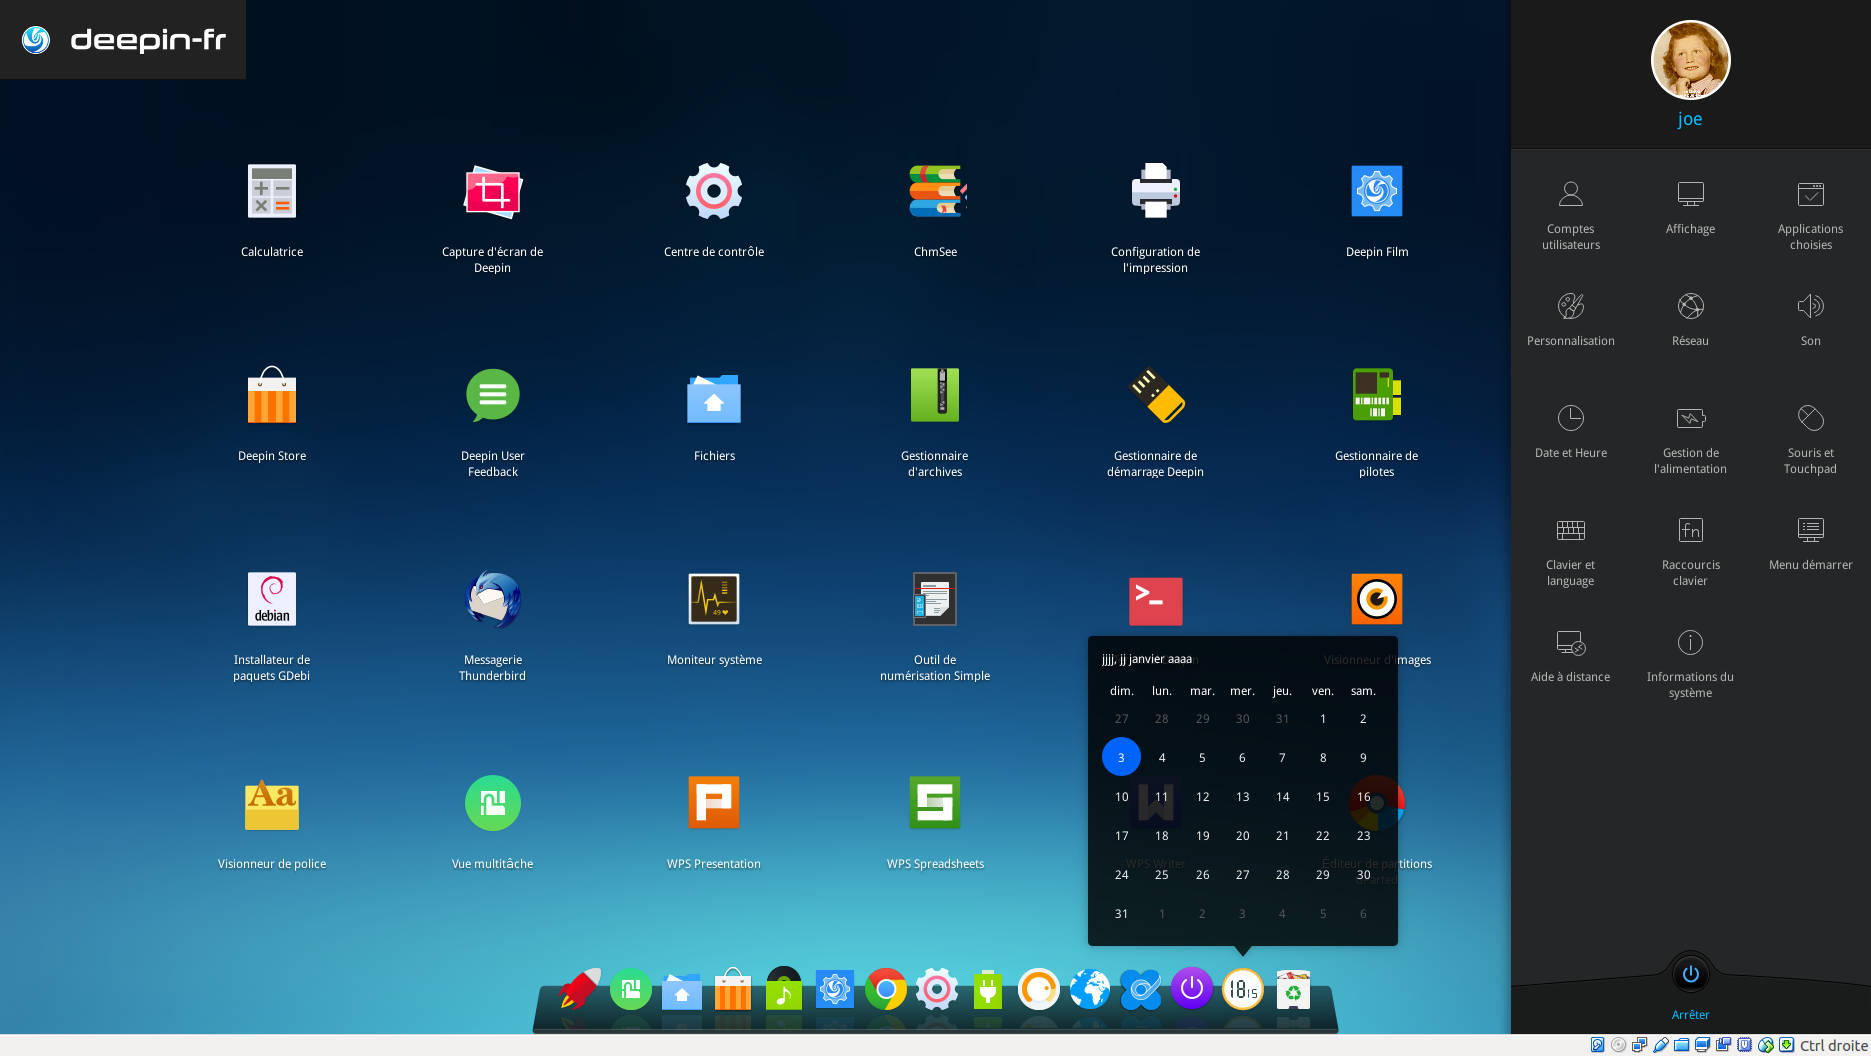Launch Deepin Film from the launcher grid
1871x1056 pixels.
(x=1377, y=191)
